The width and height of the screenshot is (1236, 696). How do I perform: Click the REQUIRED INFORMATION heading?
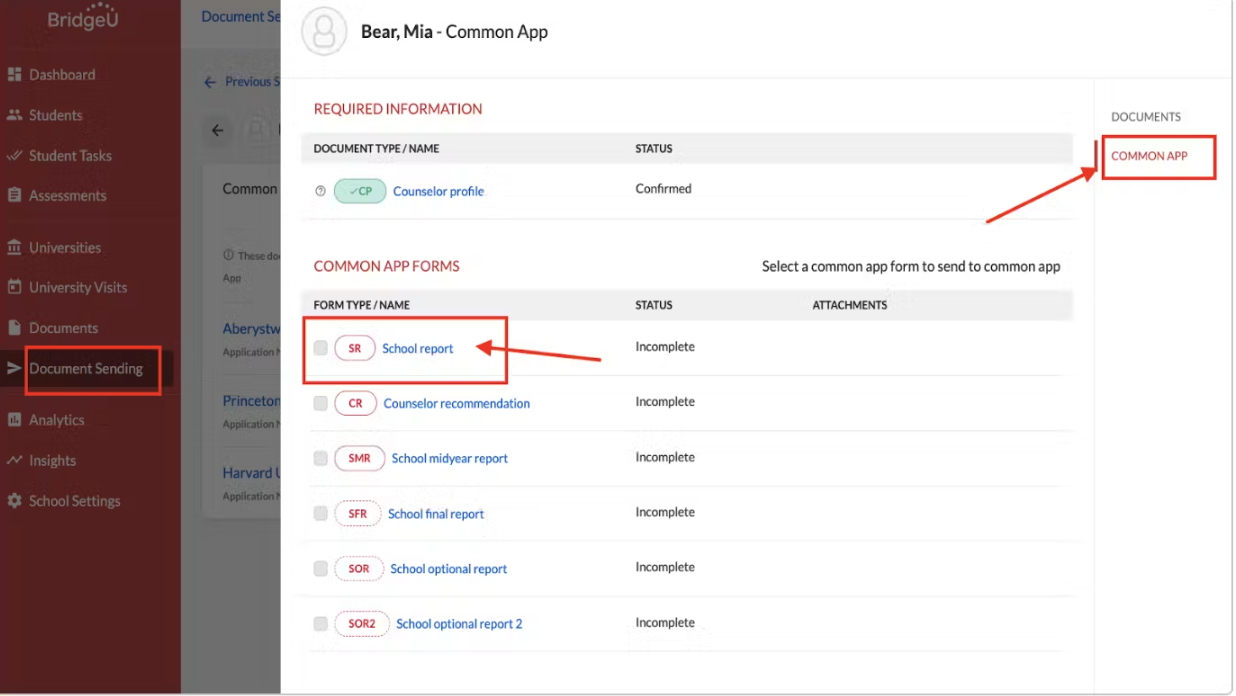(398, 109)
